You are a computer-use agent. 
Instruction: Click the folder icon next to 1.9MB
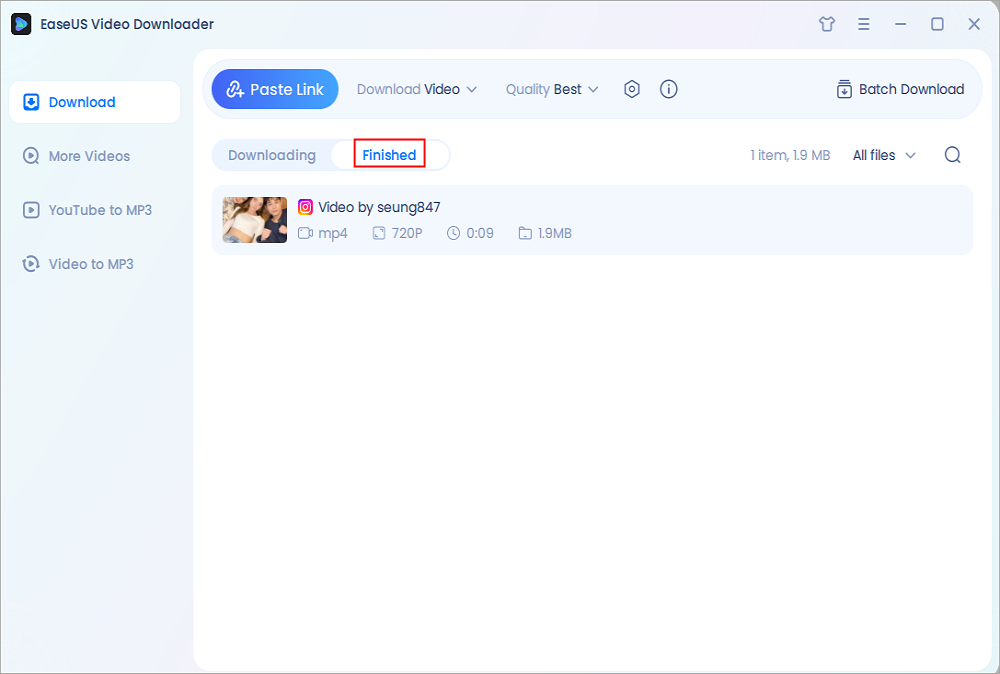525,233
